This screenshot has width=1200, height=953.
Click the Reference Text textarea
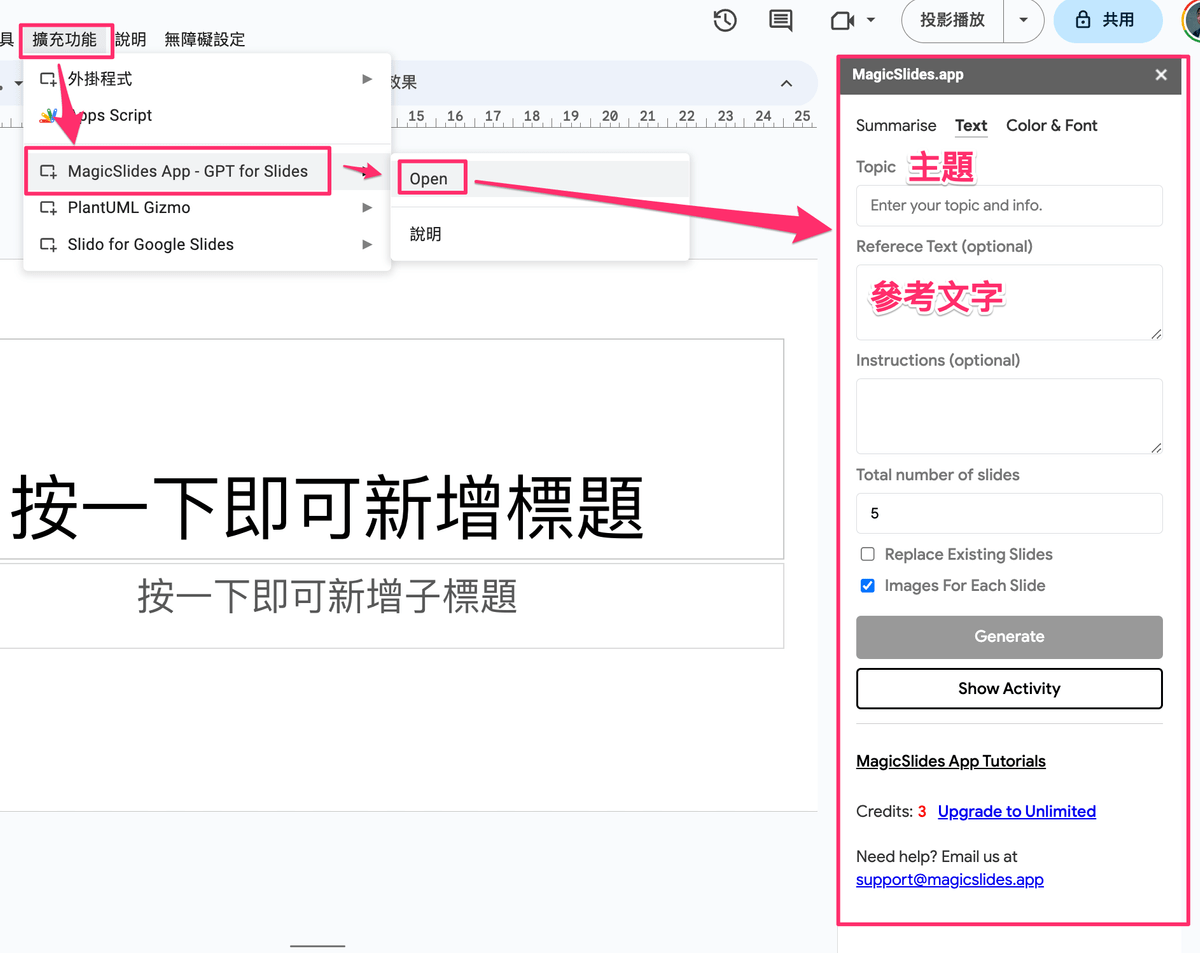point(1009,302)
